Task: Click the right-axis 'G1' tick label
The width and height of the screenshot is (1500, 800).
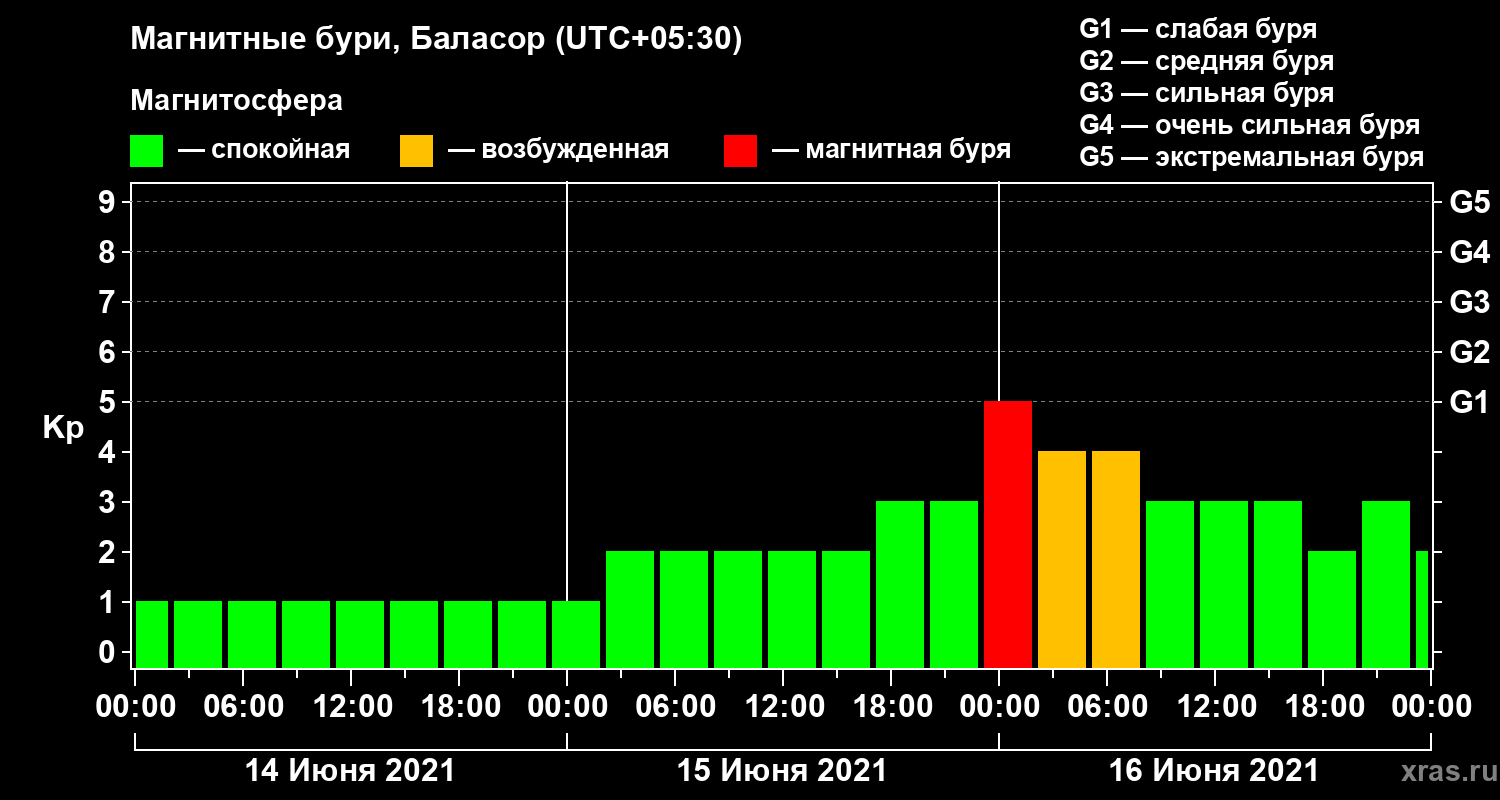Action: tap(1469, 402)
